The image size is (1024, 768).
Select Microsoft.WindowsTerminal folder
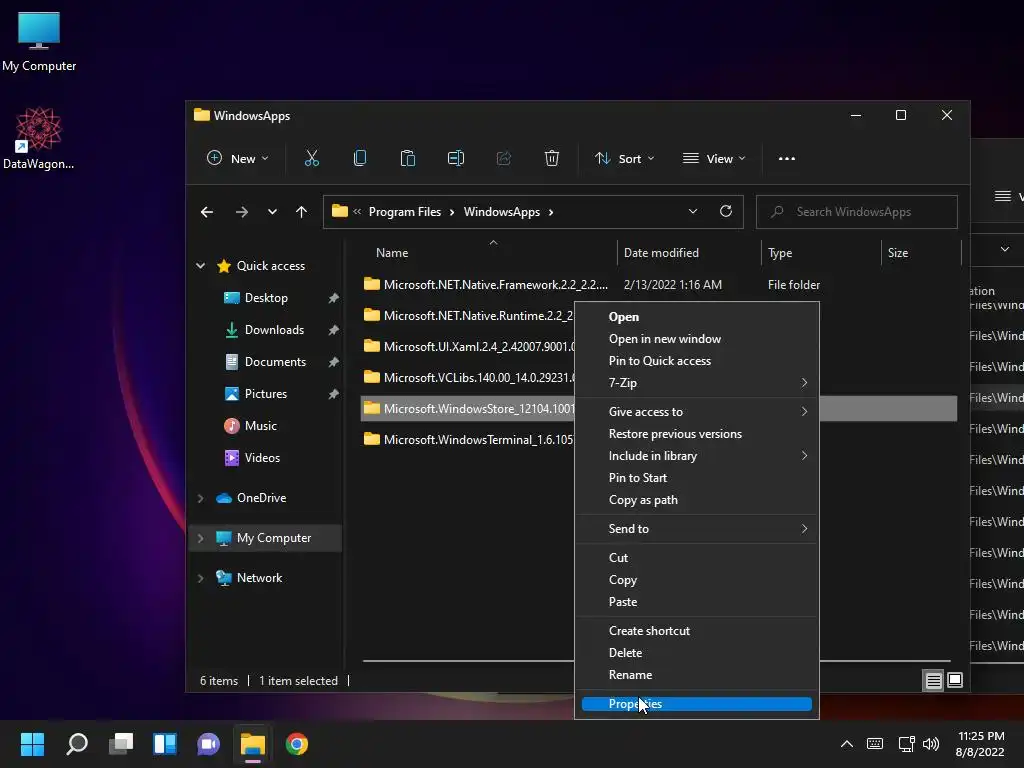pyautogui.click(x=468, y=440)
